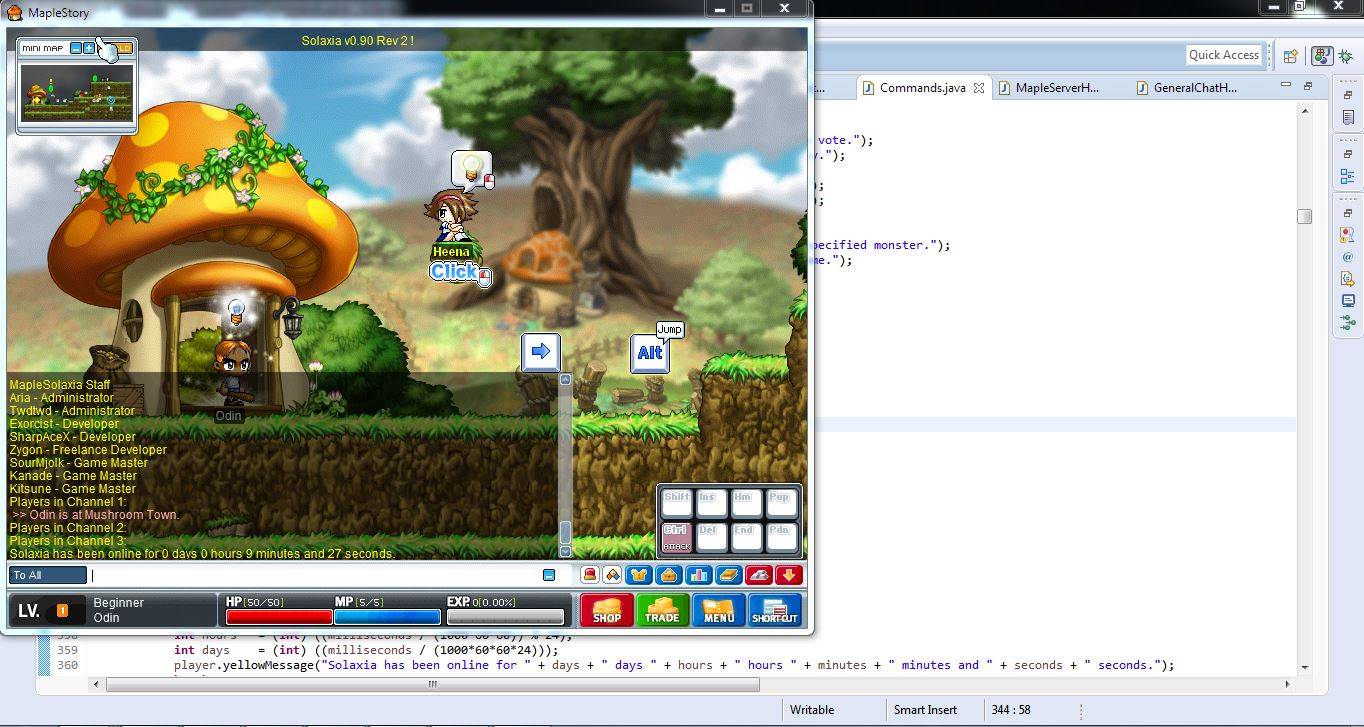Click the End quick slot

point(746,537)
